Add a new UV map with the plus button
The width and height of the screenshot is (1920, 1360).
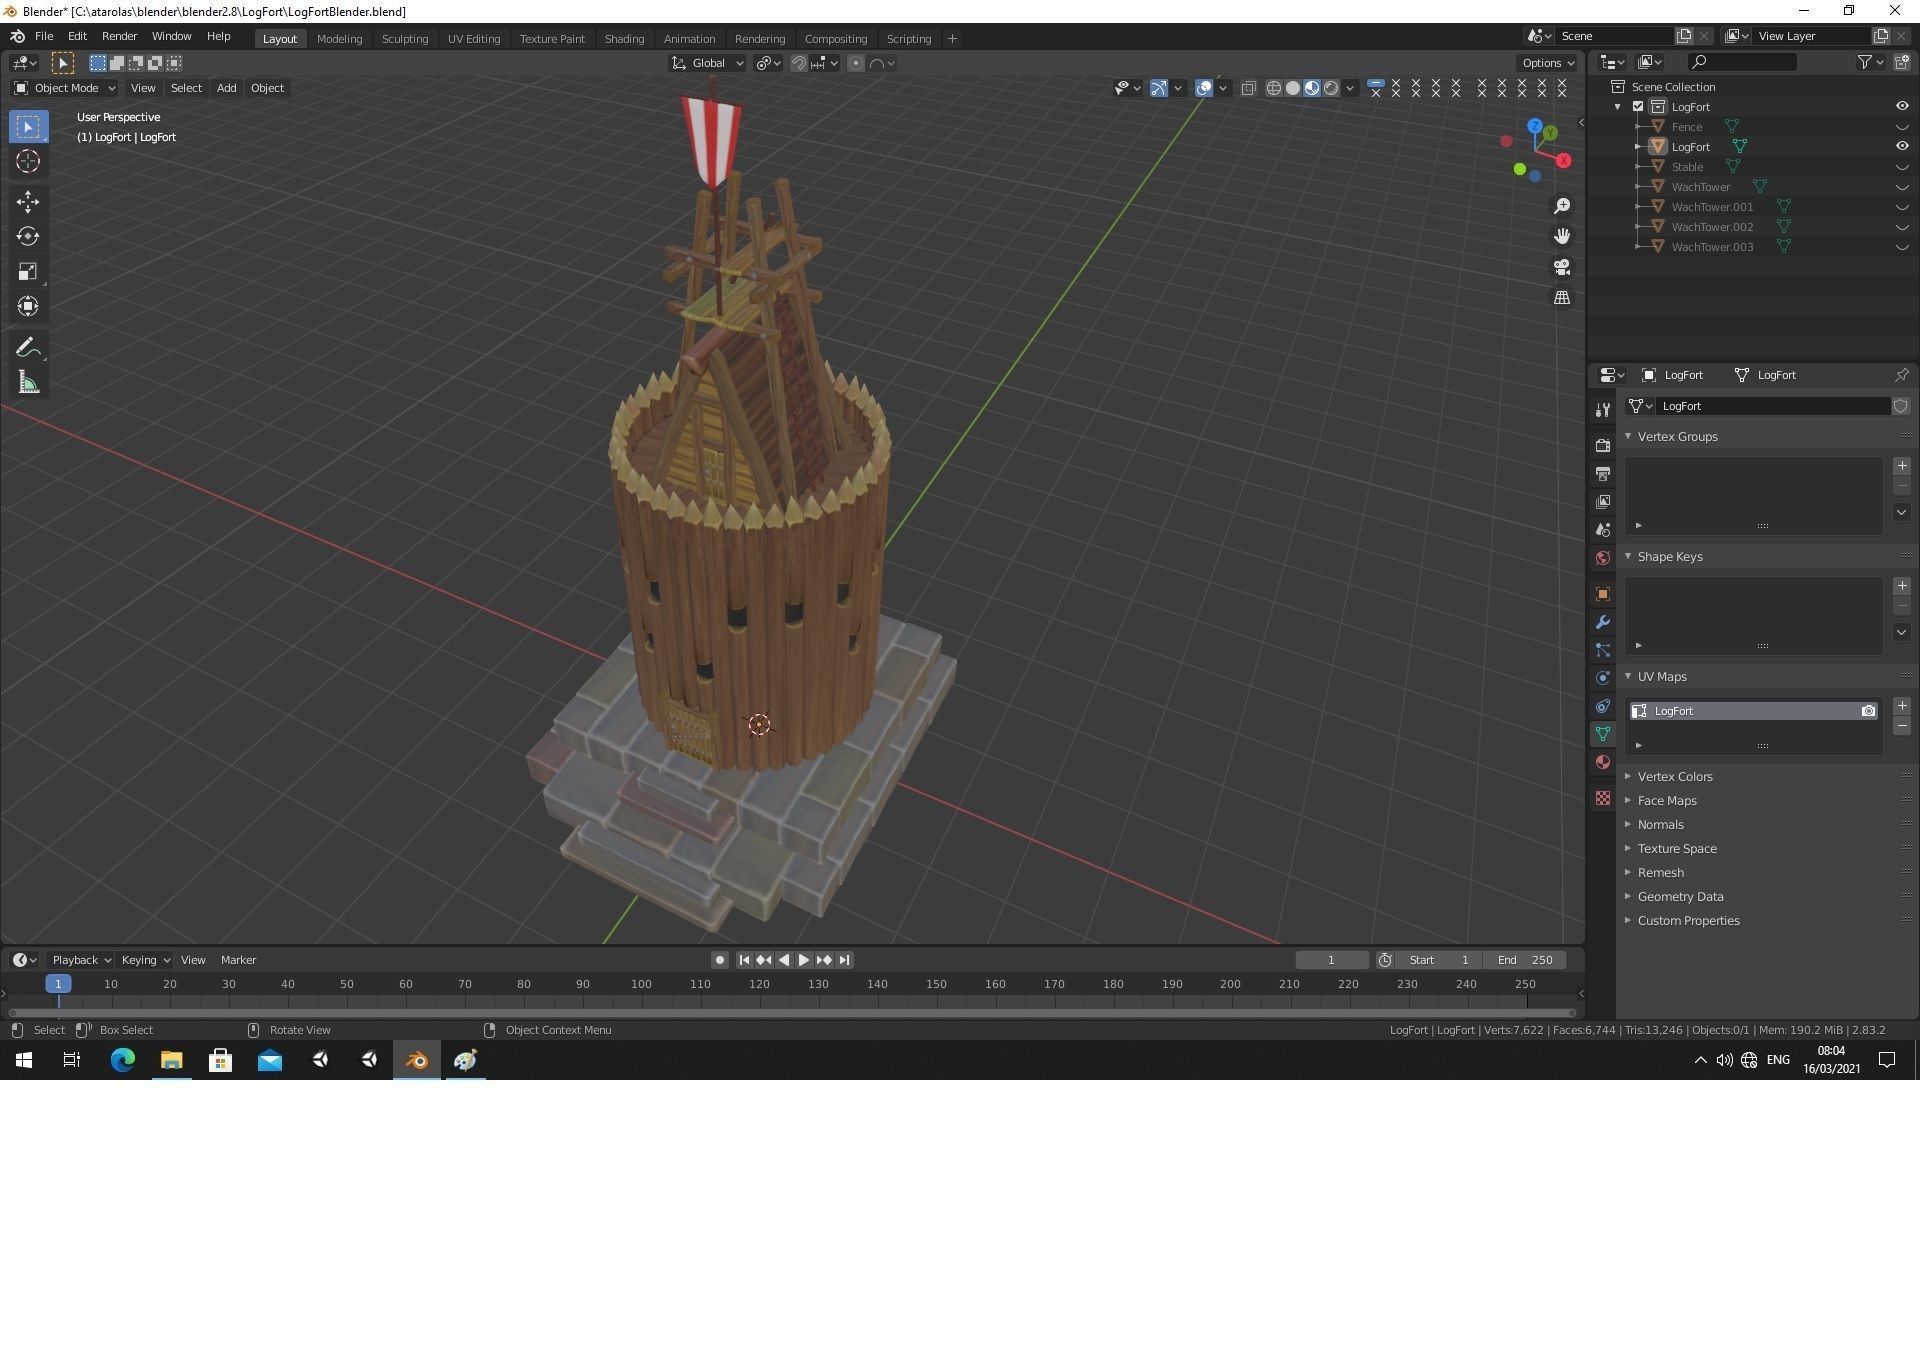1902,705
